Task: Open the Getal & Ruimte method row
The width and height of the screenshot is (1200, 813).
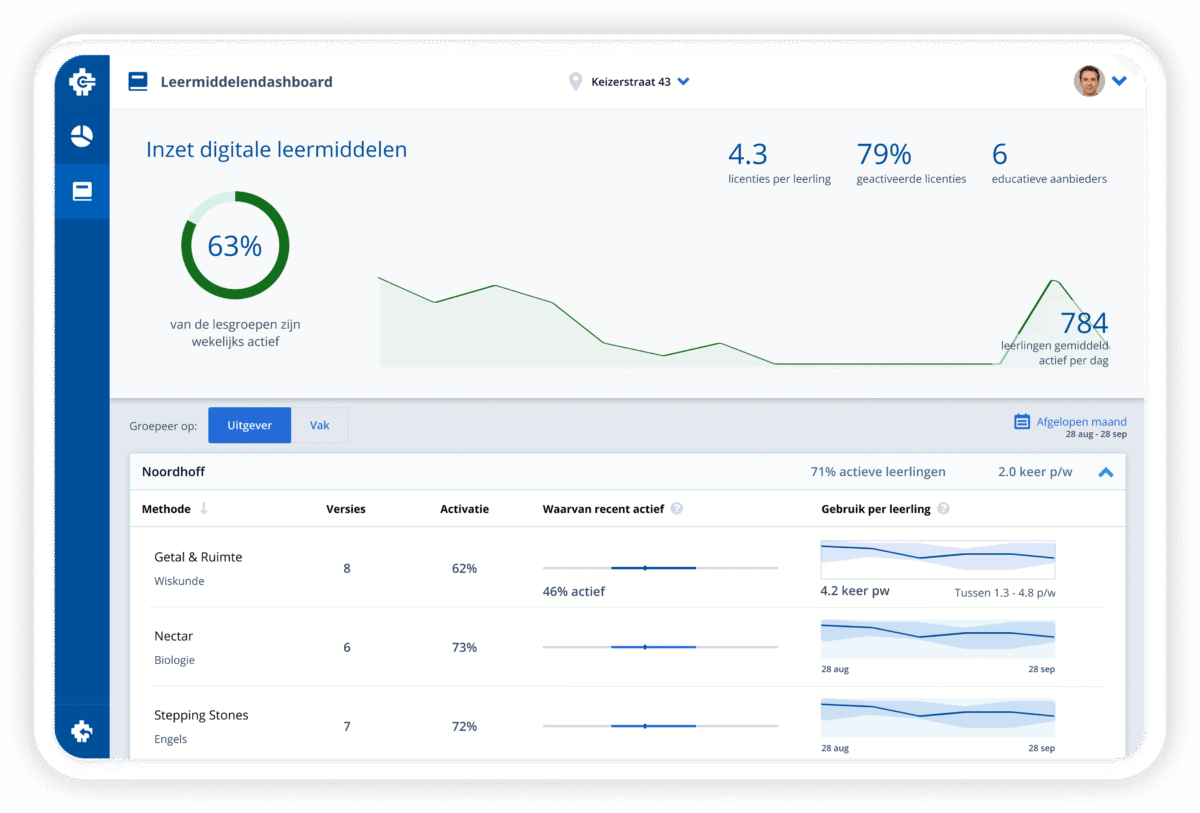Action: (198, 557)
